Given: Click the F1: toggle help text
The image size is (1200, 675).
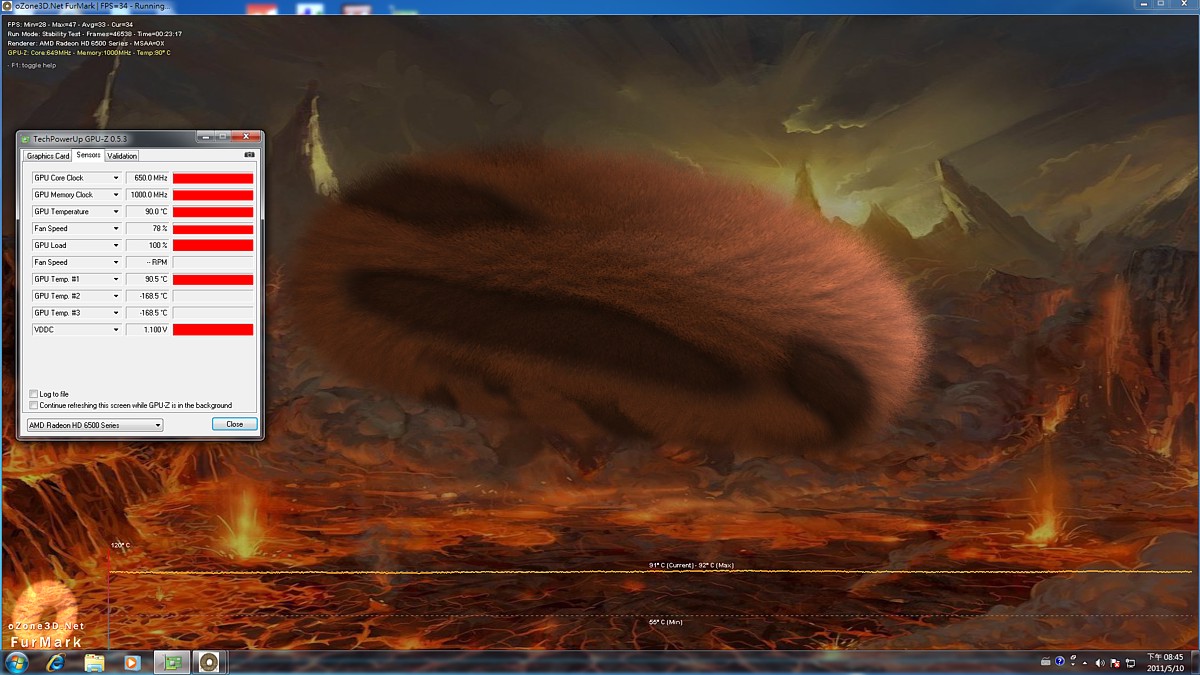Looking at the screenshot, I should [32, 65].
